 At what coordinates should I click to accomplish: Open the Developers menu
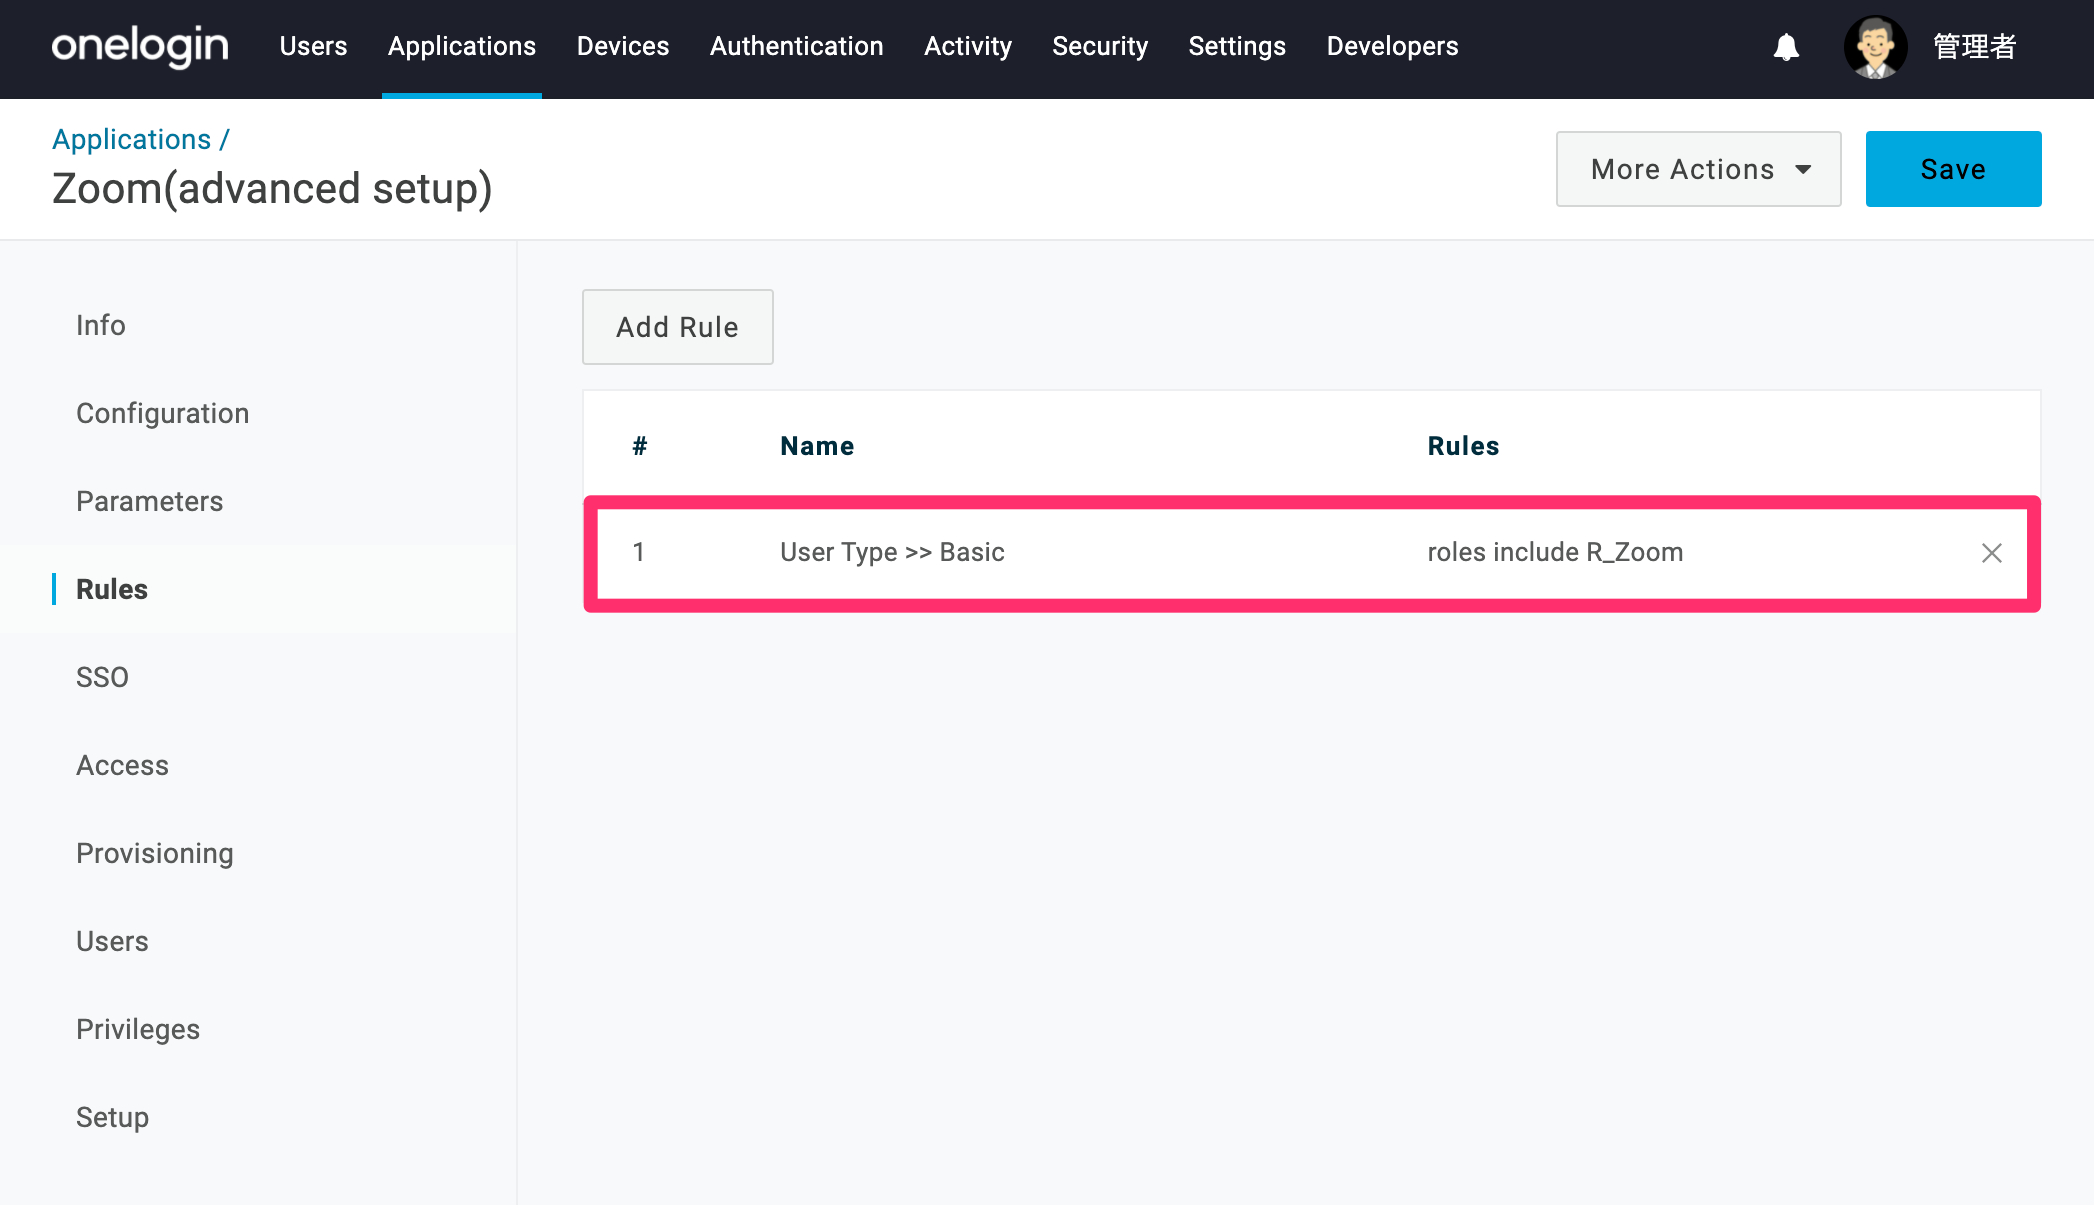click(1392, 47)
